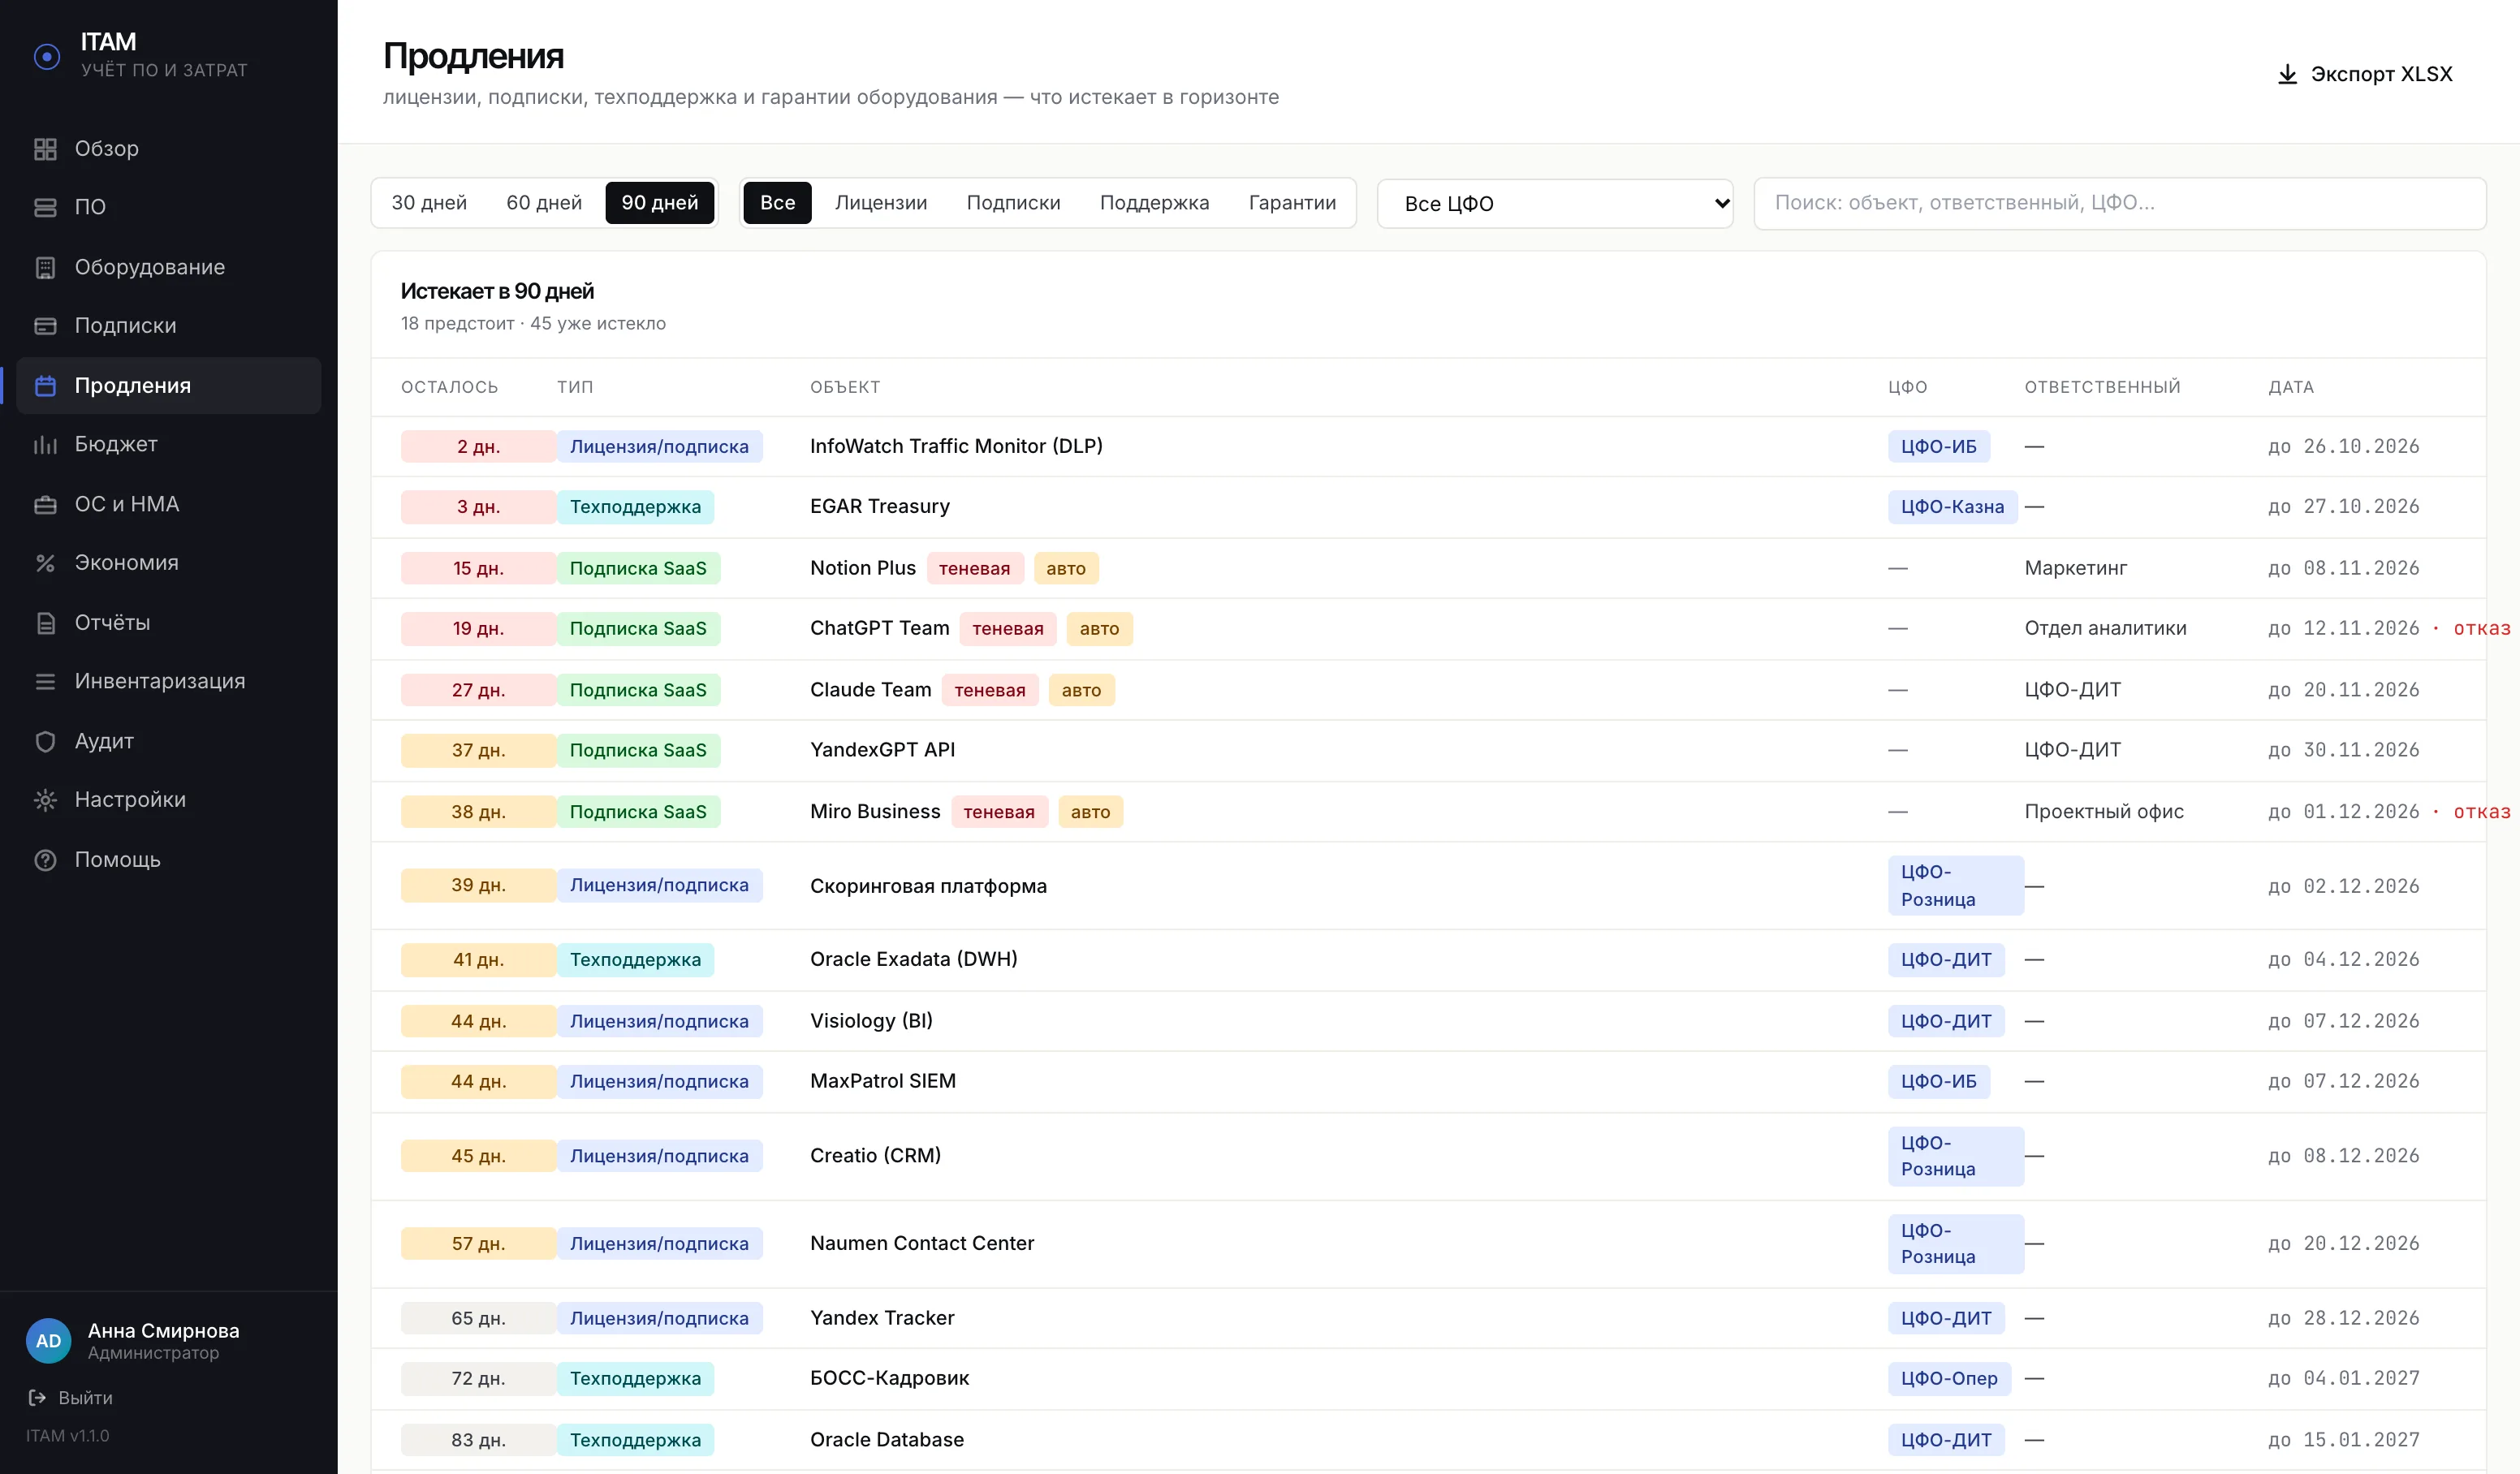Open the Все ЦФО dropdown

1555,204
